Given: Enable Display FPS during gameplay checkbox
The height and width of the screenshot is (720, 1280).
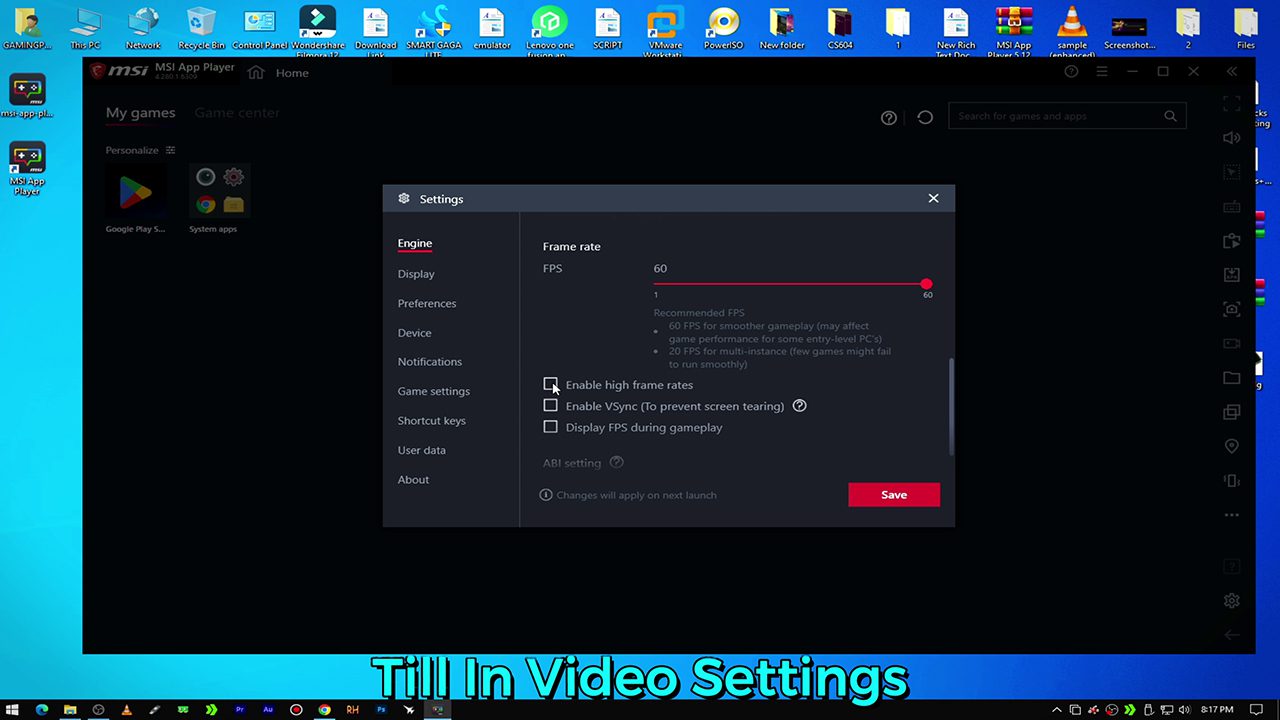Looking at the screenshot, I should (550, 427).
